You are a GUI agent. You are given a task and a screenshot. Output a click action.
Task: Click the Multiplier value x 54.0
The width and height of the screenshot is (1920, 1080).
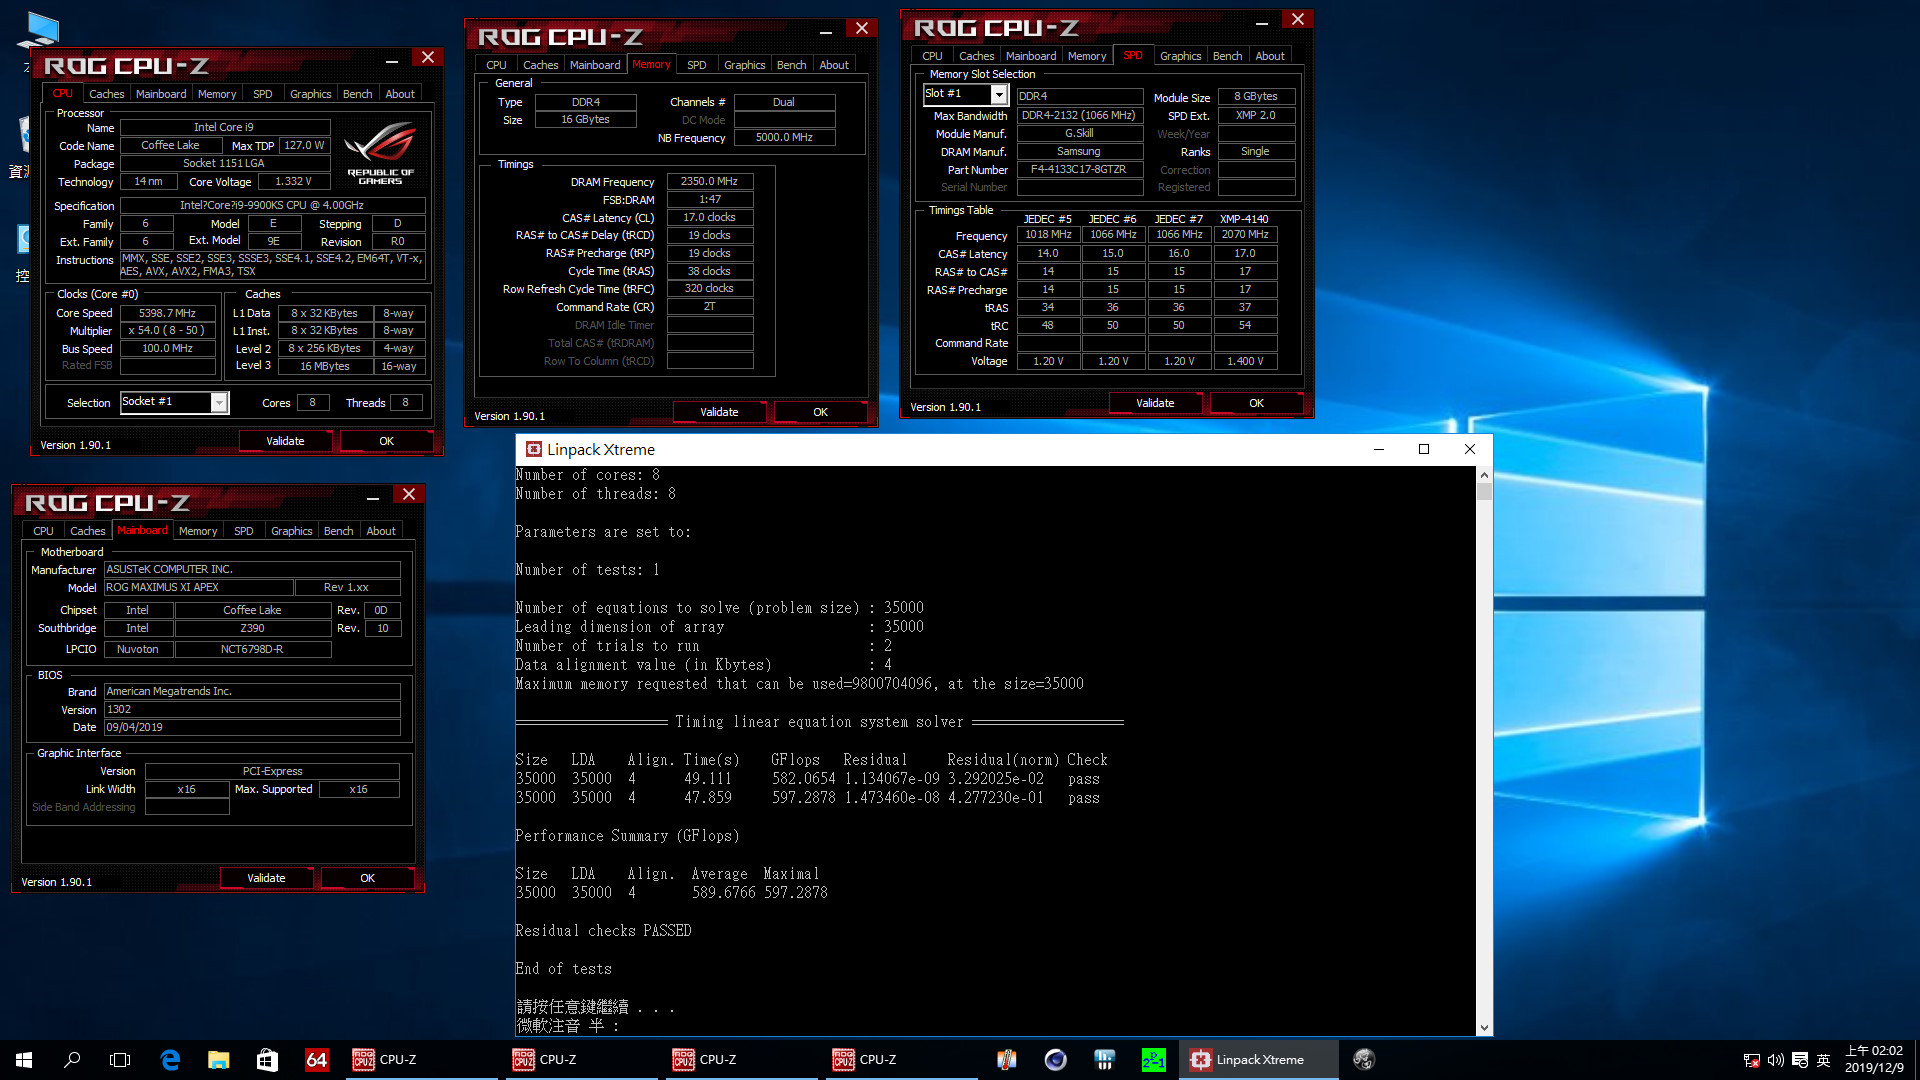tap(167, 331)
